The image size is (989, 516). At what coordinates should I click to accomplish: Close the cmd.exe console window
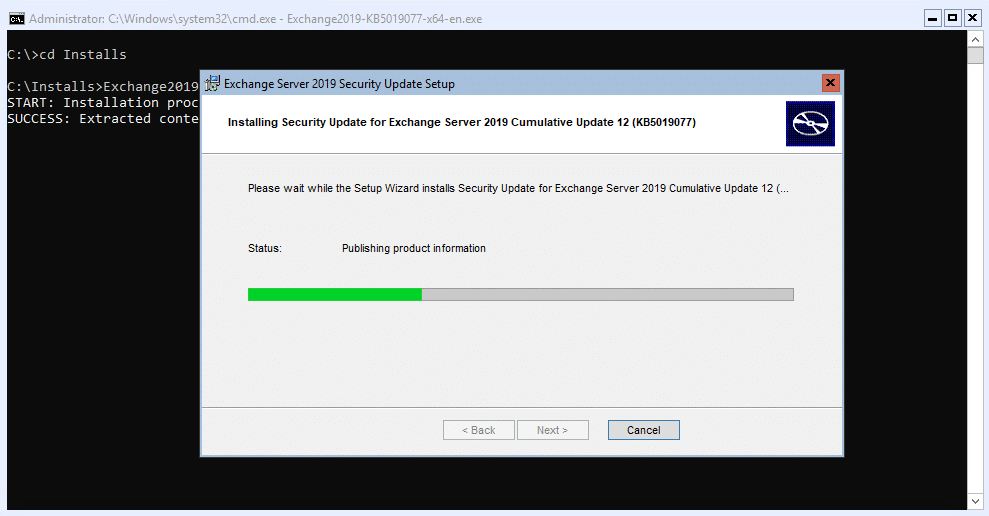click(x=973, y=18)
